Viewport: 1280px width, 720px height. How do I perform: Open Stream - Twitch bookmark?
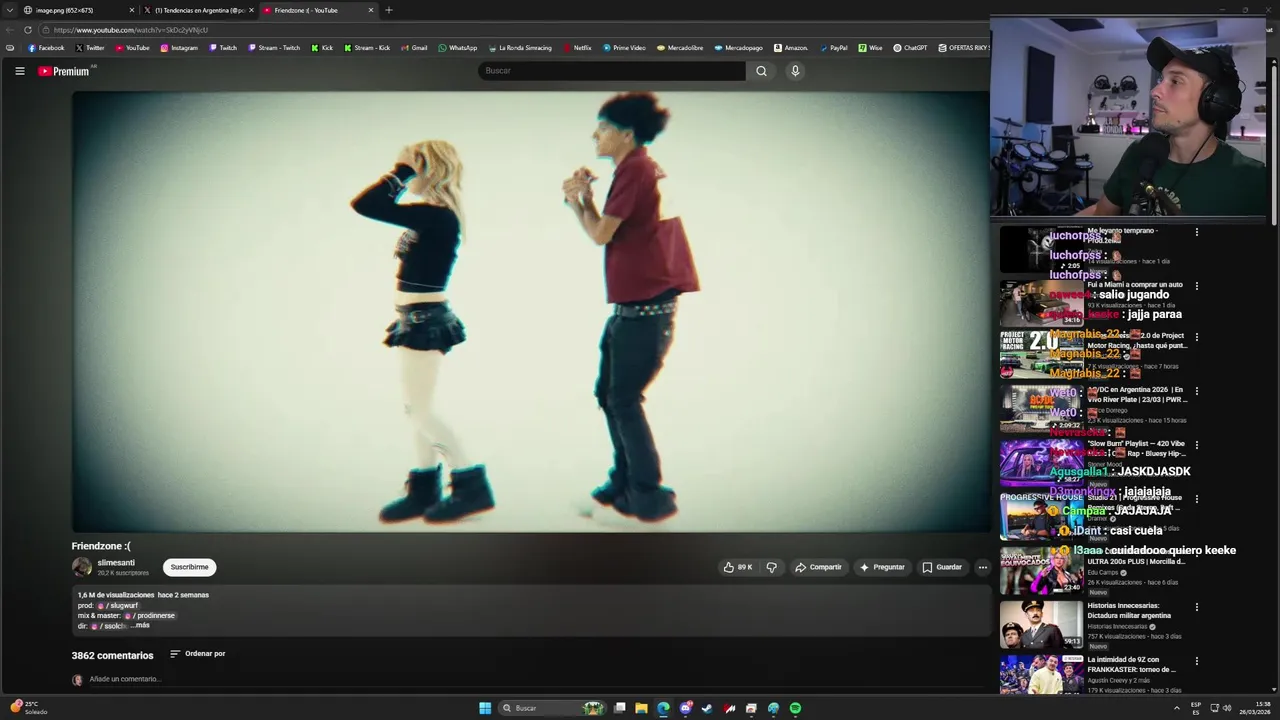point(273,48)
